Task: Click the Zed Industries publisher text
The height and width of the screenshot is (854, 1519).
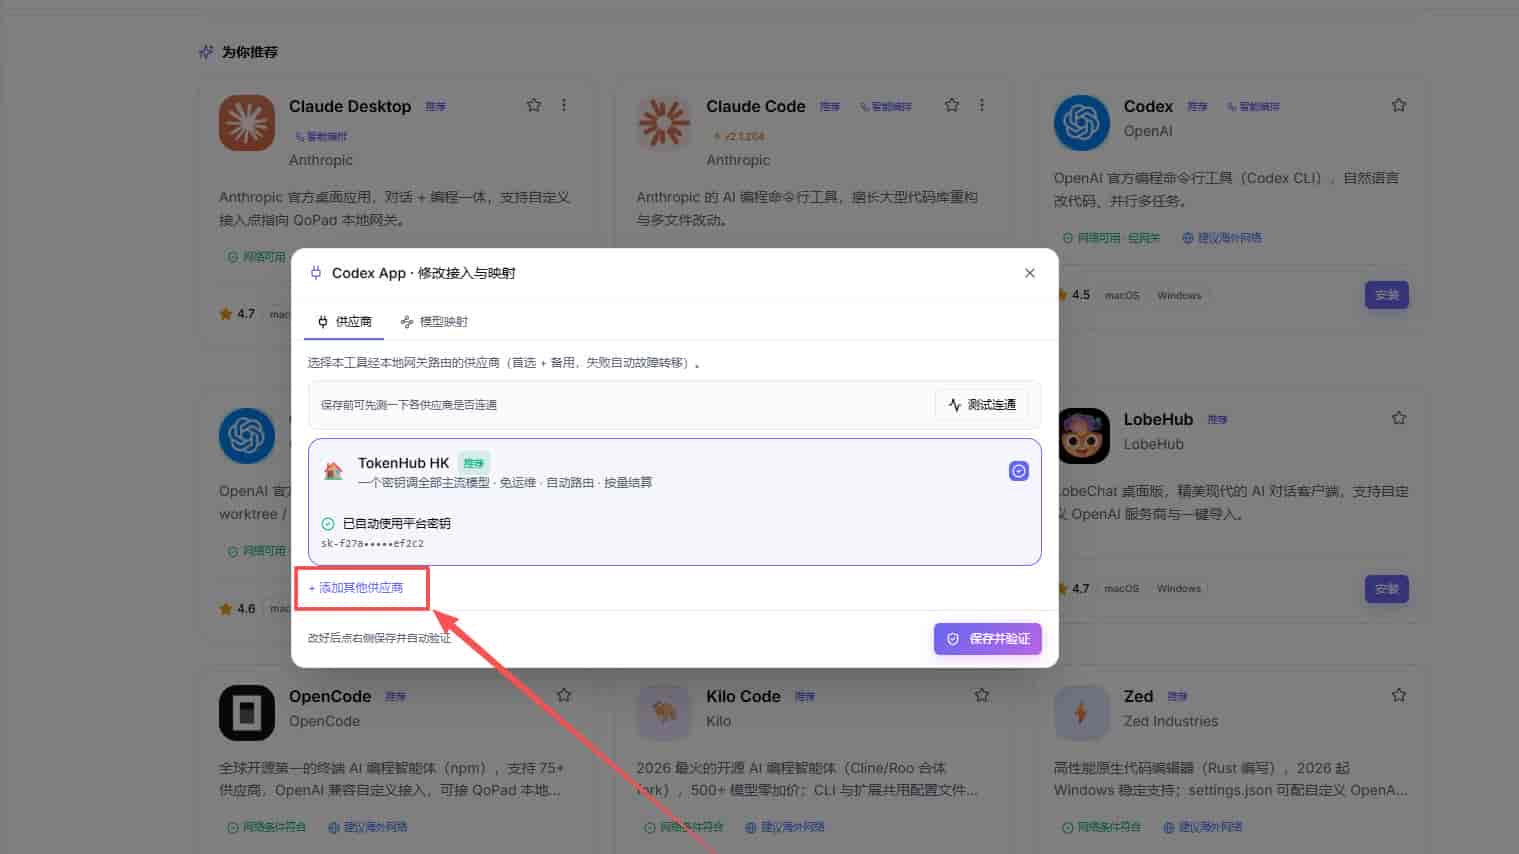Action: (x=1170, y=721)
